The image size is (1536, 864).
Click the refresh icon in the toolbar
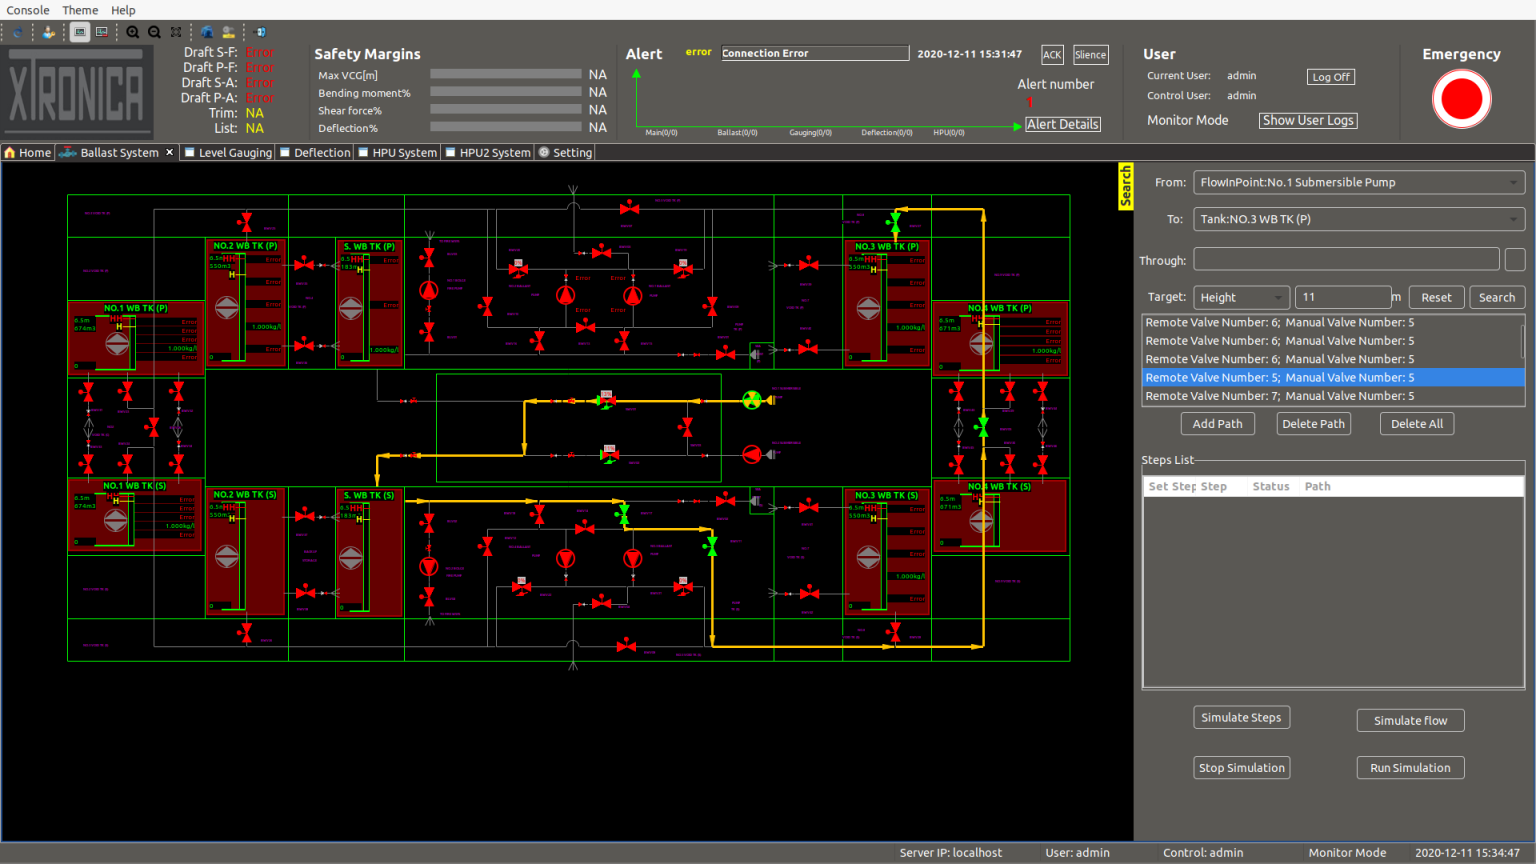tap(18, 32)
